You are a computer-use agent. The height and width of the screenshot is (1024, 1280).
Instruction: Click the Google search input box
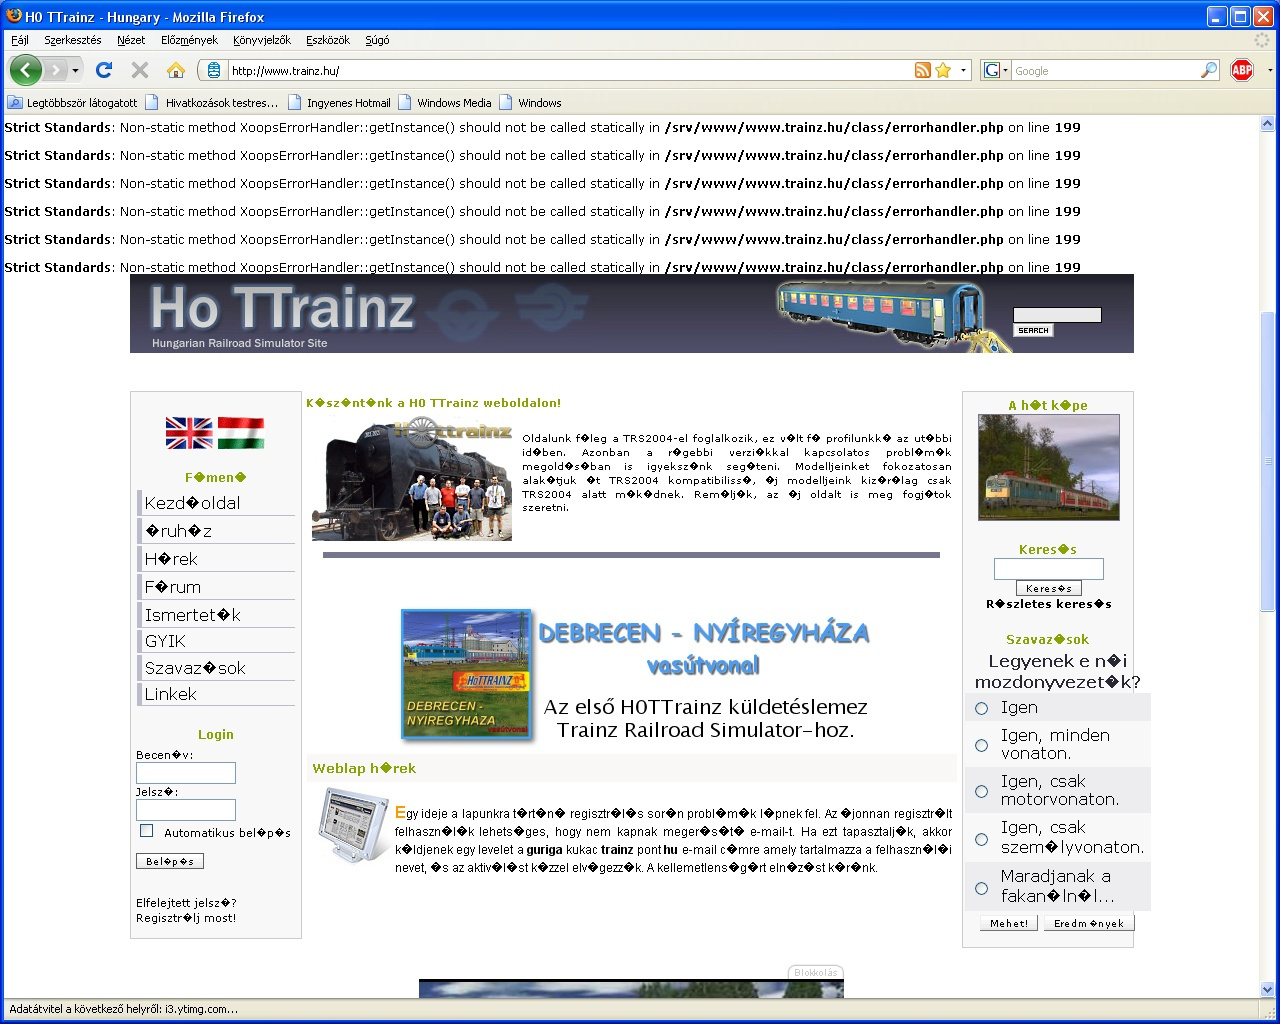(x=1105, y=71)
